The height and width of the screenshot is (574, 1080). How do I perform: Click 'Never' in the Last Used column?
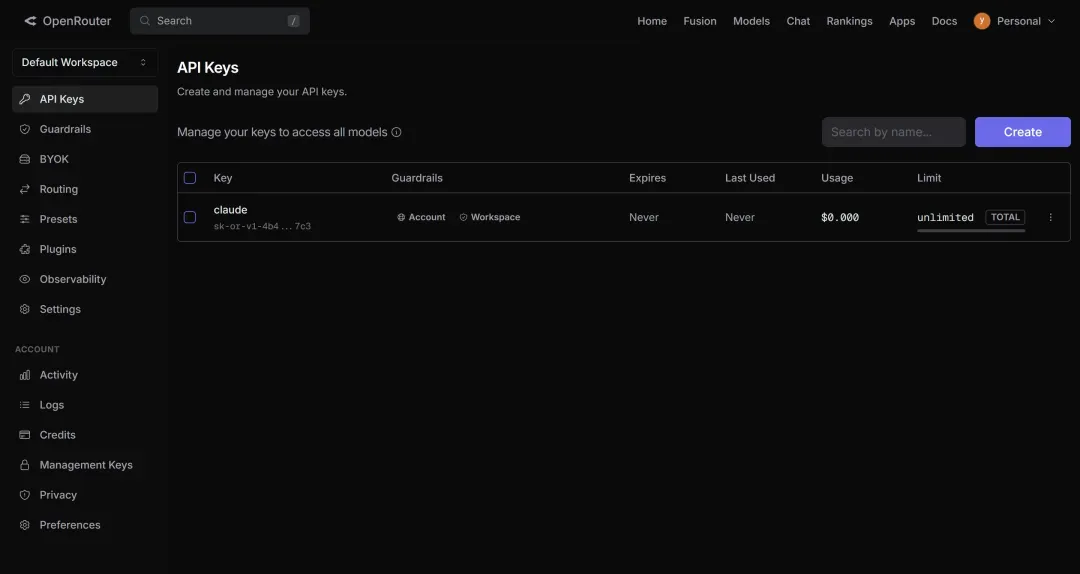point(740,217)
